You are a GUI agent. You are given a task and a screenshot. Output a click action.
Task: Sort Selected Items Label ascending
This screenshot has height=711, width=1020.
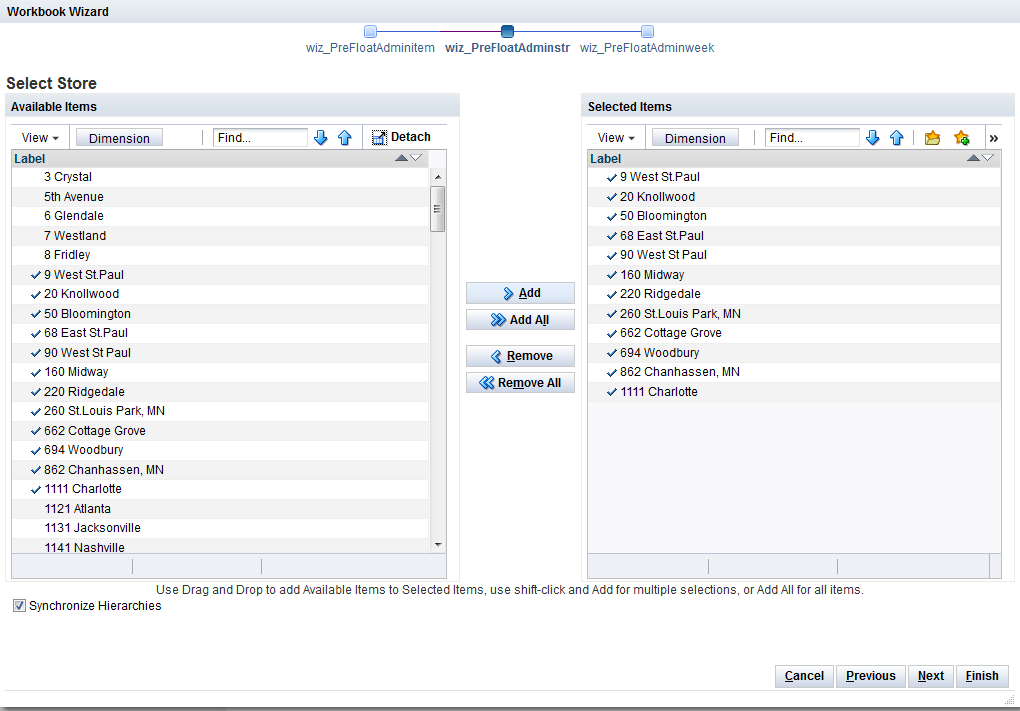point(973,158)
